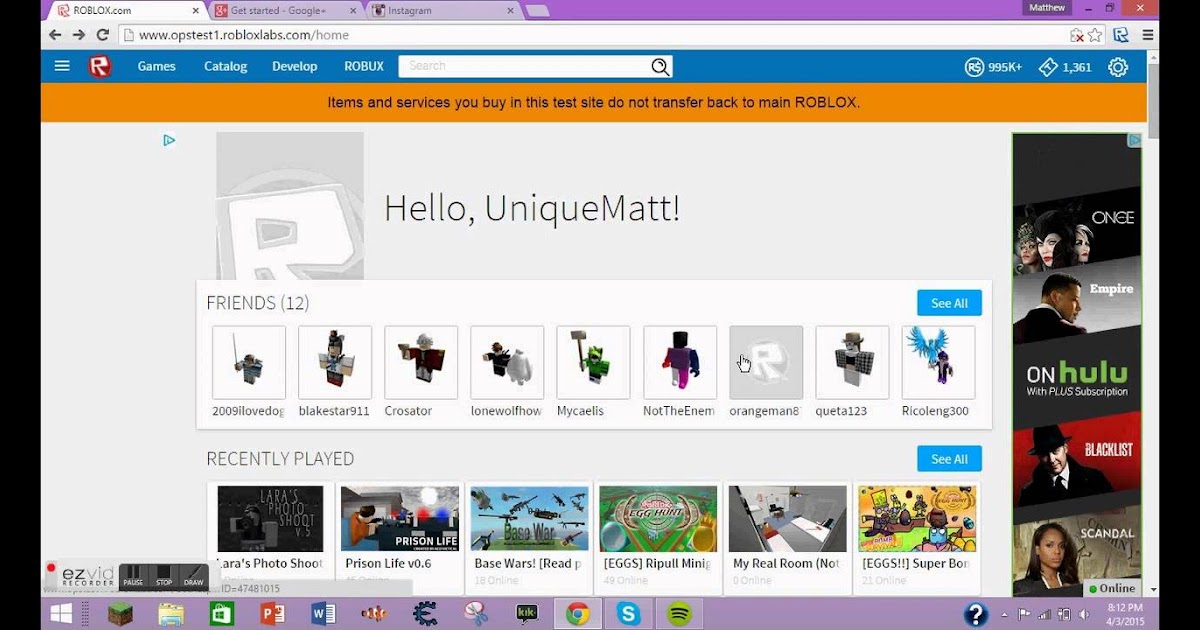Show hidden system tray icons arrow
The image size is (1200, 630).
tap(1005, 614)
